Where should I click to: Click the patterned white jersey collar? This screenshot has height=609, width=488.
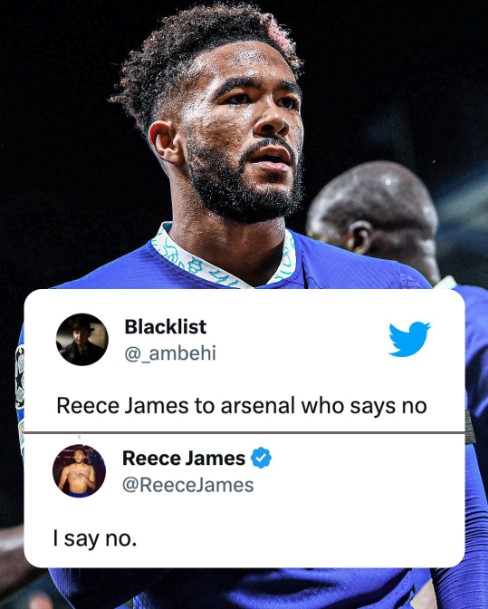point(223,258)
